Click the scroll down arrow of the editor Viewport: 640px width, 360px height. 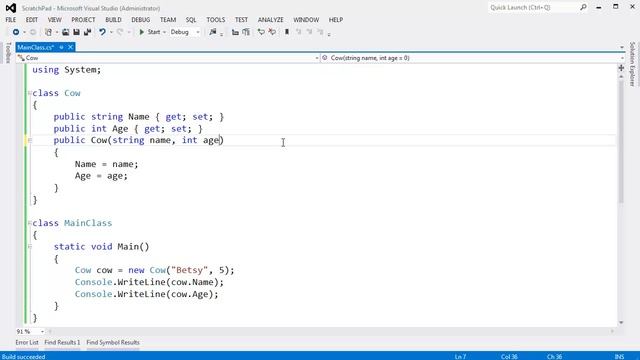coord(621,322)
